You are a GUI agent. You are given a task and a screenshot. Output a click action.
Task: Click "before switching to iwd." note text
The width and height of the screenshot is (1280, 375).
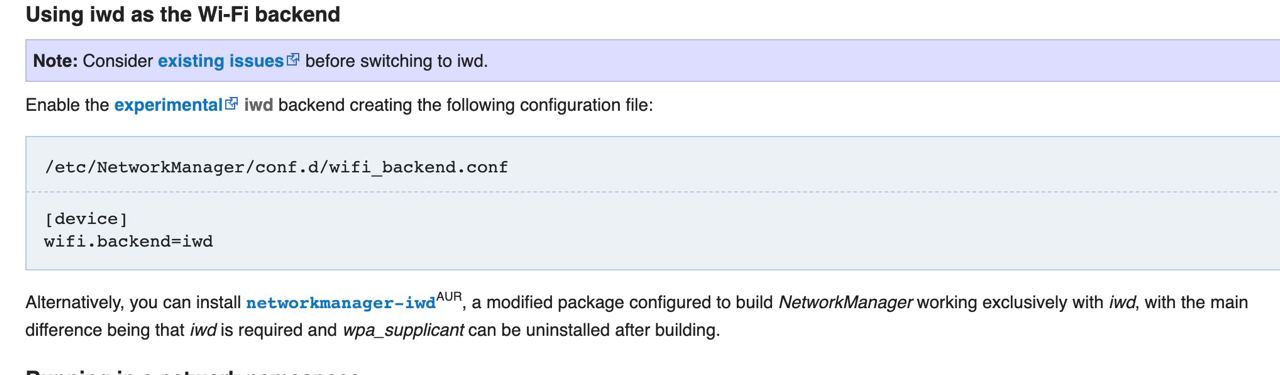(396, 61)
